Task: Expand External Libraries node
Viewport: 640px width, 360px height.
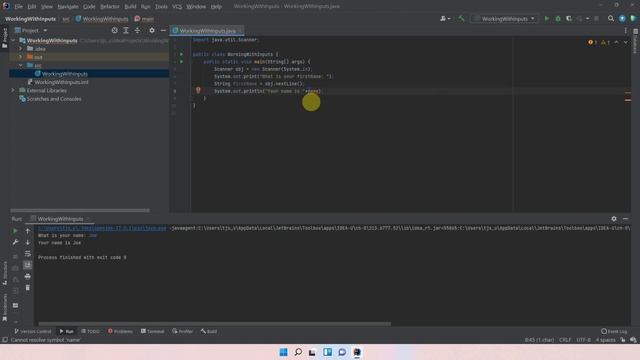Action: point(13,90)
